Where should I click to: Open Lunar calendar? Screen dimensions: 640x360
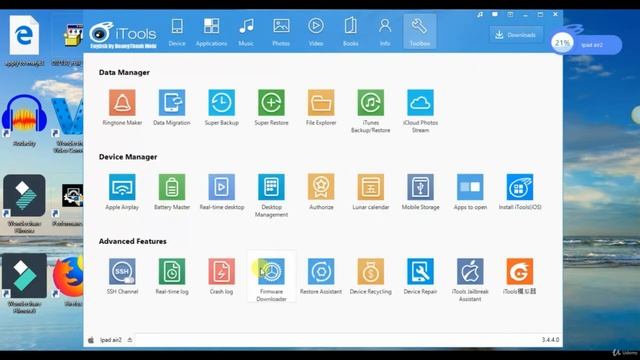coord(371,187)
